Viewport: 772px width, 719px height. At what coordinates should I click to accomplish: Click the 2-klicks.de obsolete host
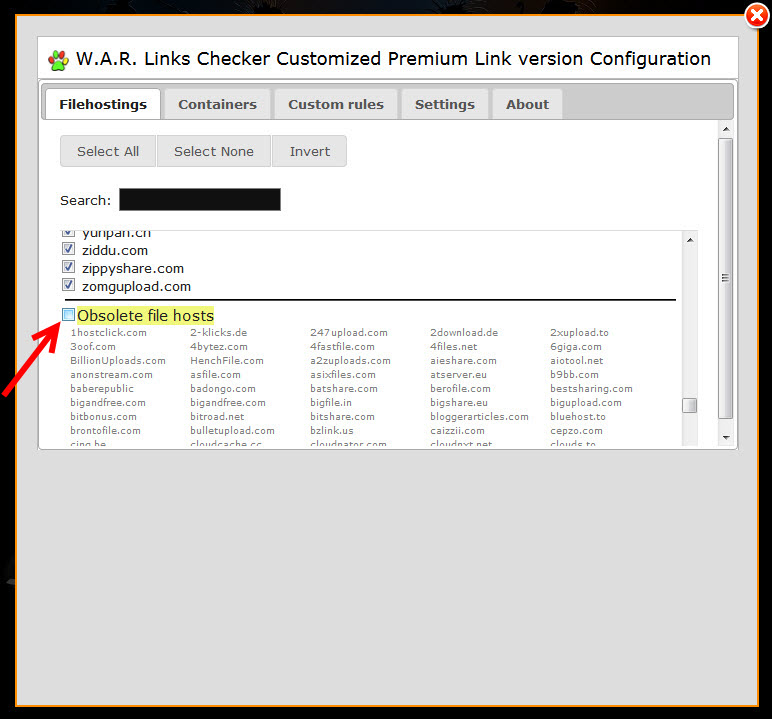click(x=219, y=332)
